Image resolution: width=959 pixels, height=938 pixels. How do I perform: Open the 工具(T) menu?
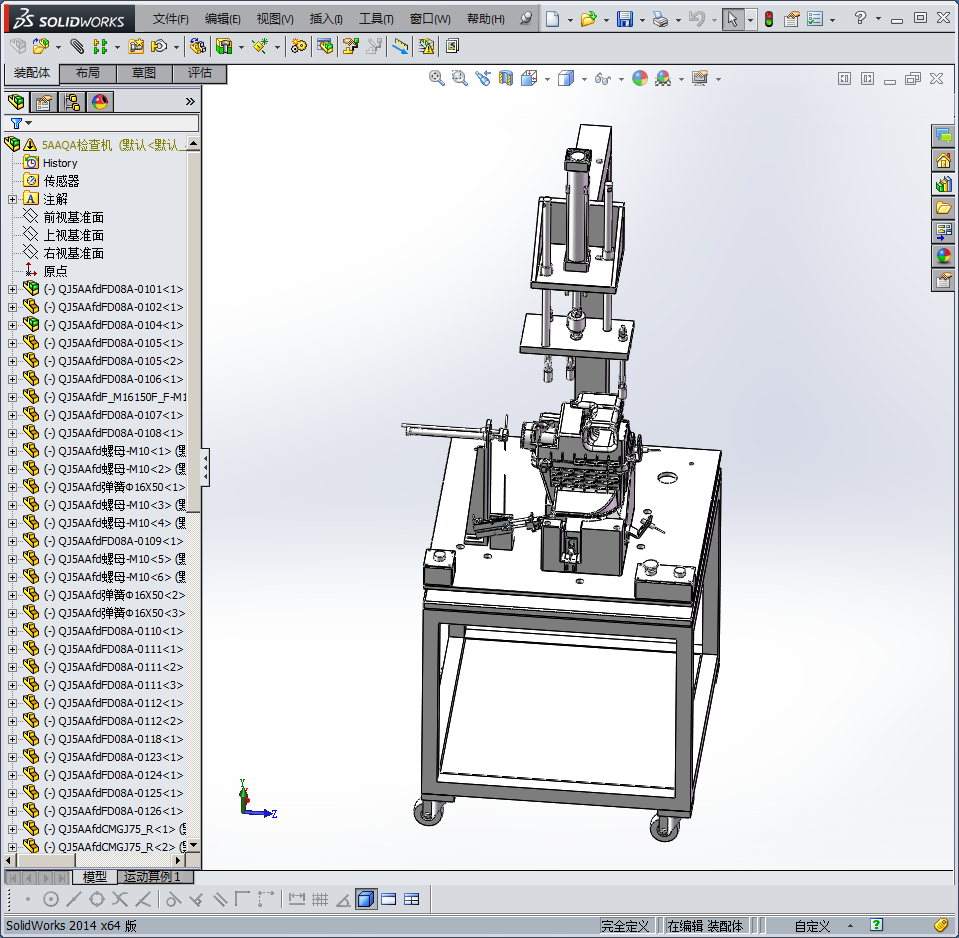point(376,19)
